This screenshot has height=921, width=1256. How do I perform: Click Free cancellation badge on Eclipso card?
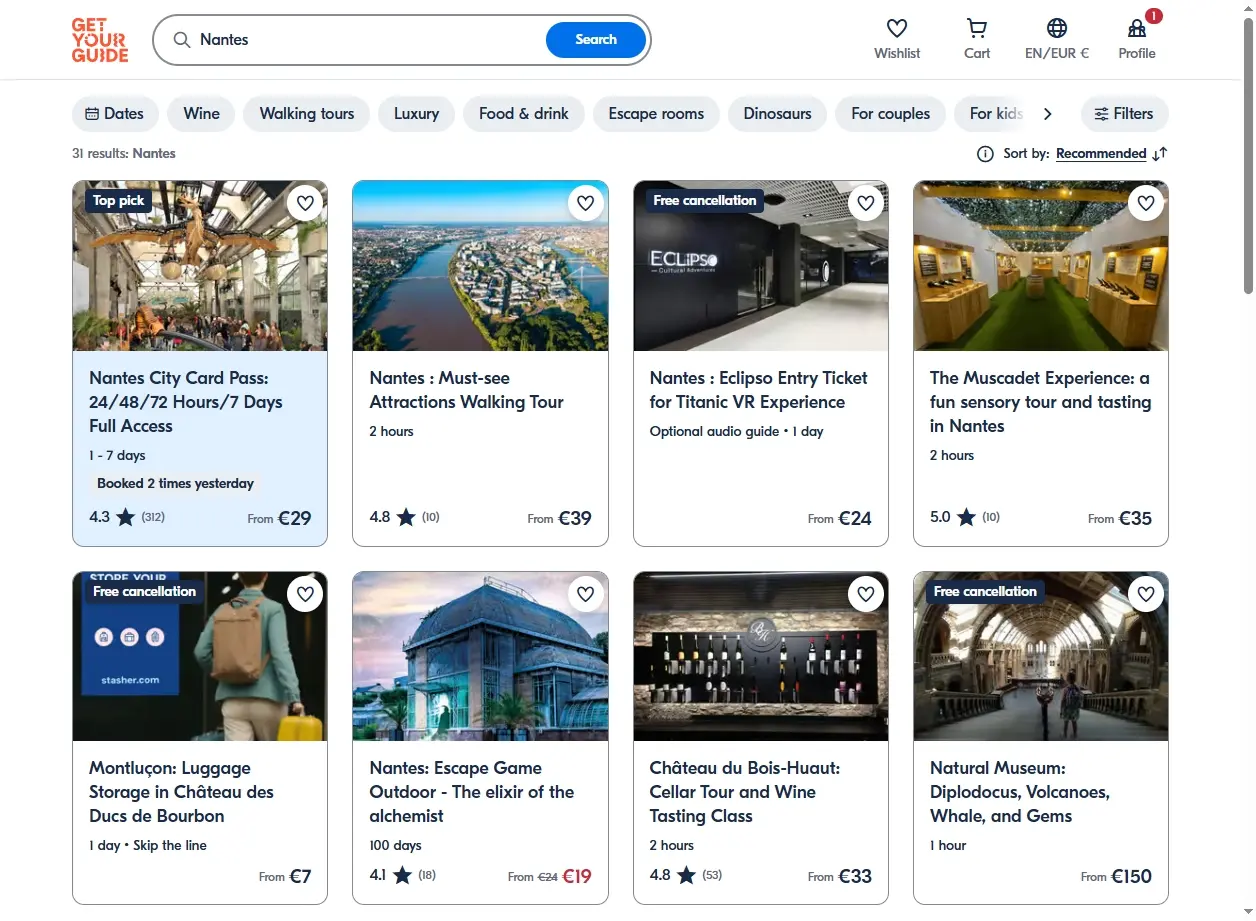705,201
